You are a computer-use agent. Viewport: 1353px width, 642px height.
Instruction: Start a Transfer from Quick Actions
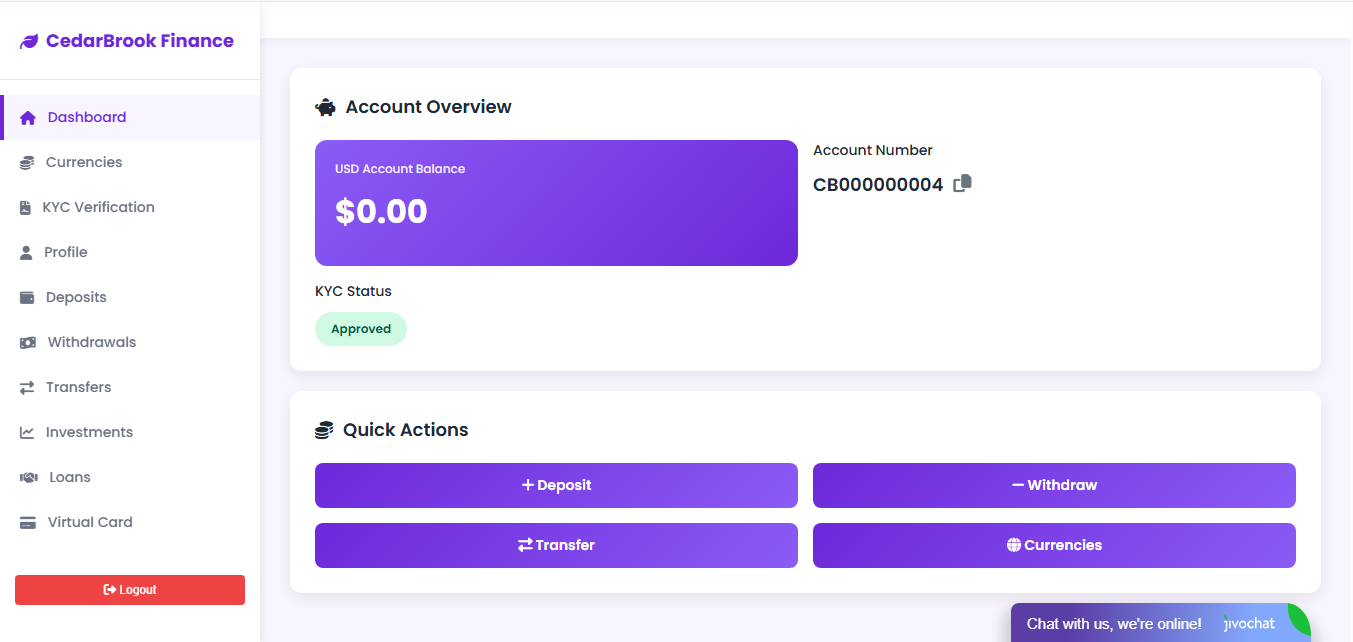click(x=556, y=545)
